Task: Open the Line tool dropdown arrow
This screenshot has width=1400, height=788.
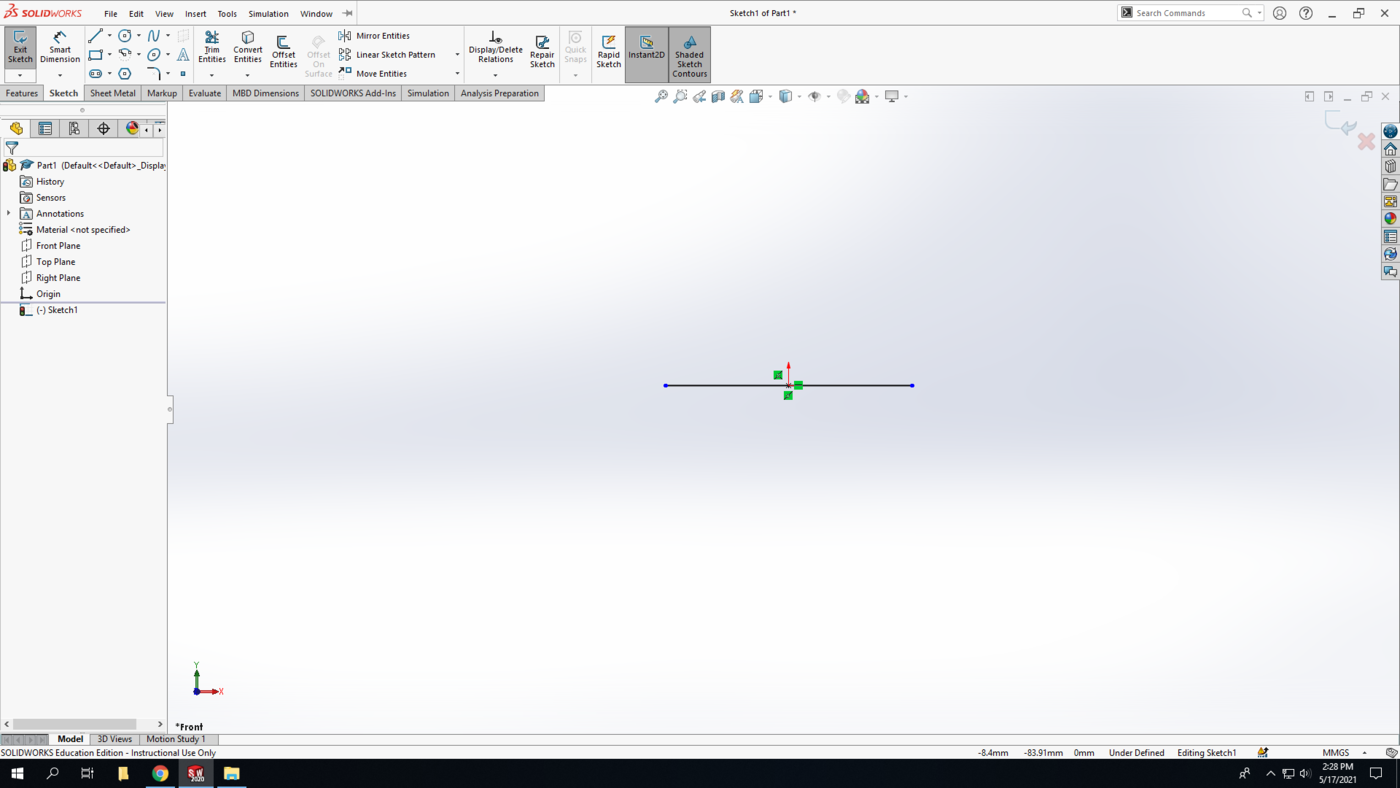Action: 109,36
